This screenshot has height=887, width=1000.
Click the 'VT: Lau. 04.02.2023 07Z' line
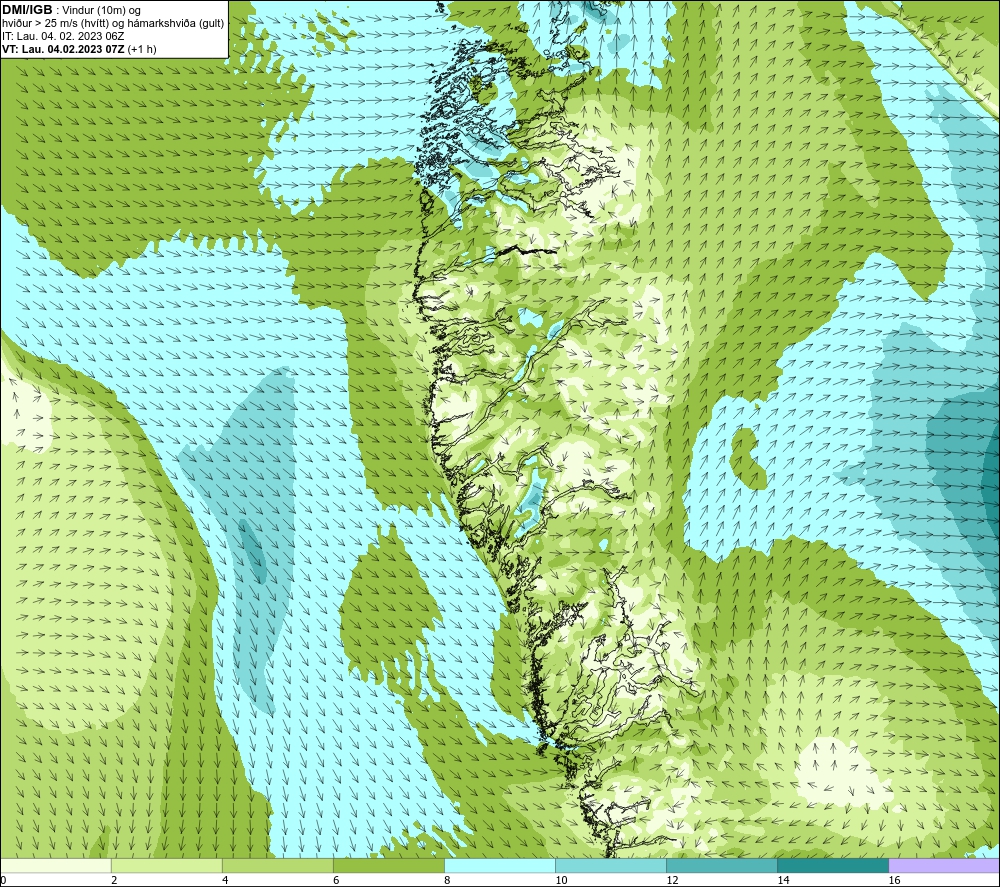[63, 49]
